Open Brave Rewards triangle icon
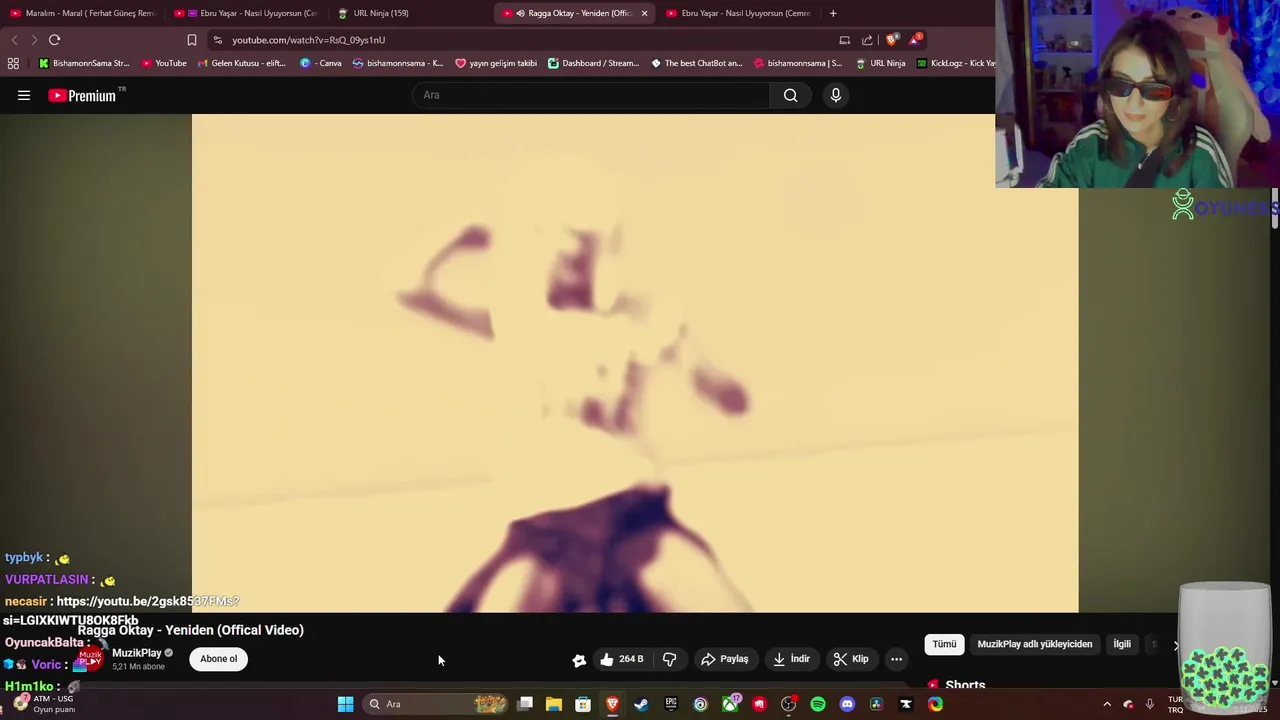The image size is (1280, 720). pyautogui.click(x=915, y=39)
